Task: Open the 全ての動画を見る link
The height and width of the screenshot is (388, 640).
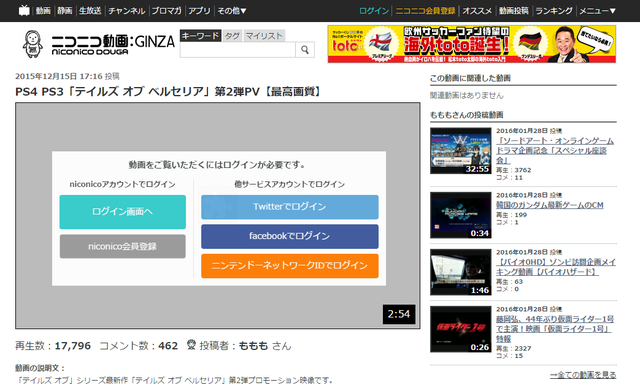Action: [x=583, y=375]
